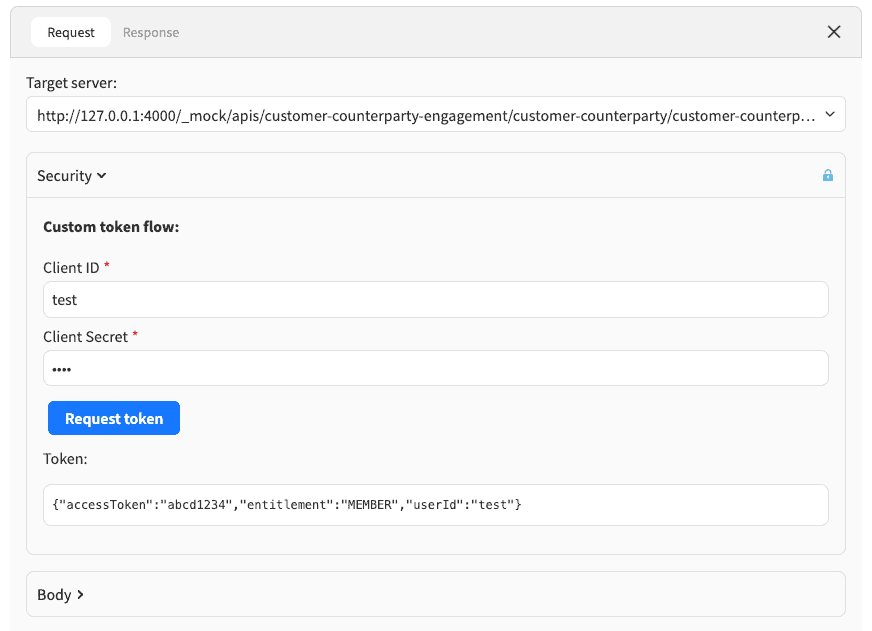Viewport: 872px width, 631px height.
Task: Click the chevron arrow beside Security
Action: tap(101, 176)
